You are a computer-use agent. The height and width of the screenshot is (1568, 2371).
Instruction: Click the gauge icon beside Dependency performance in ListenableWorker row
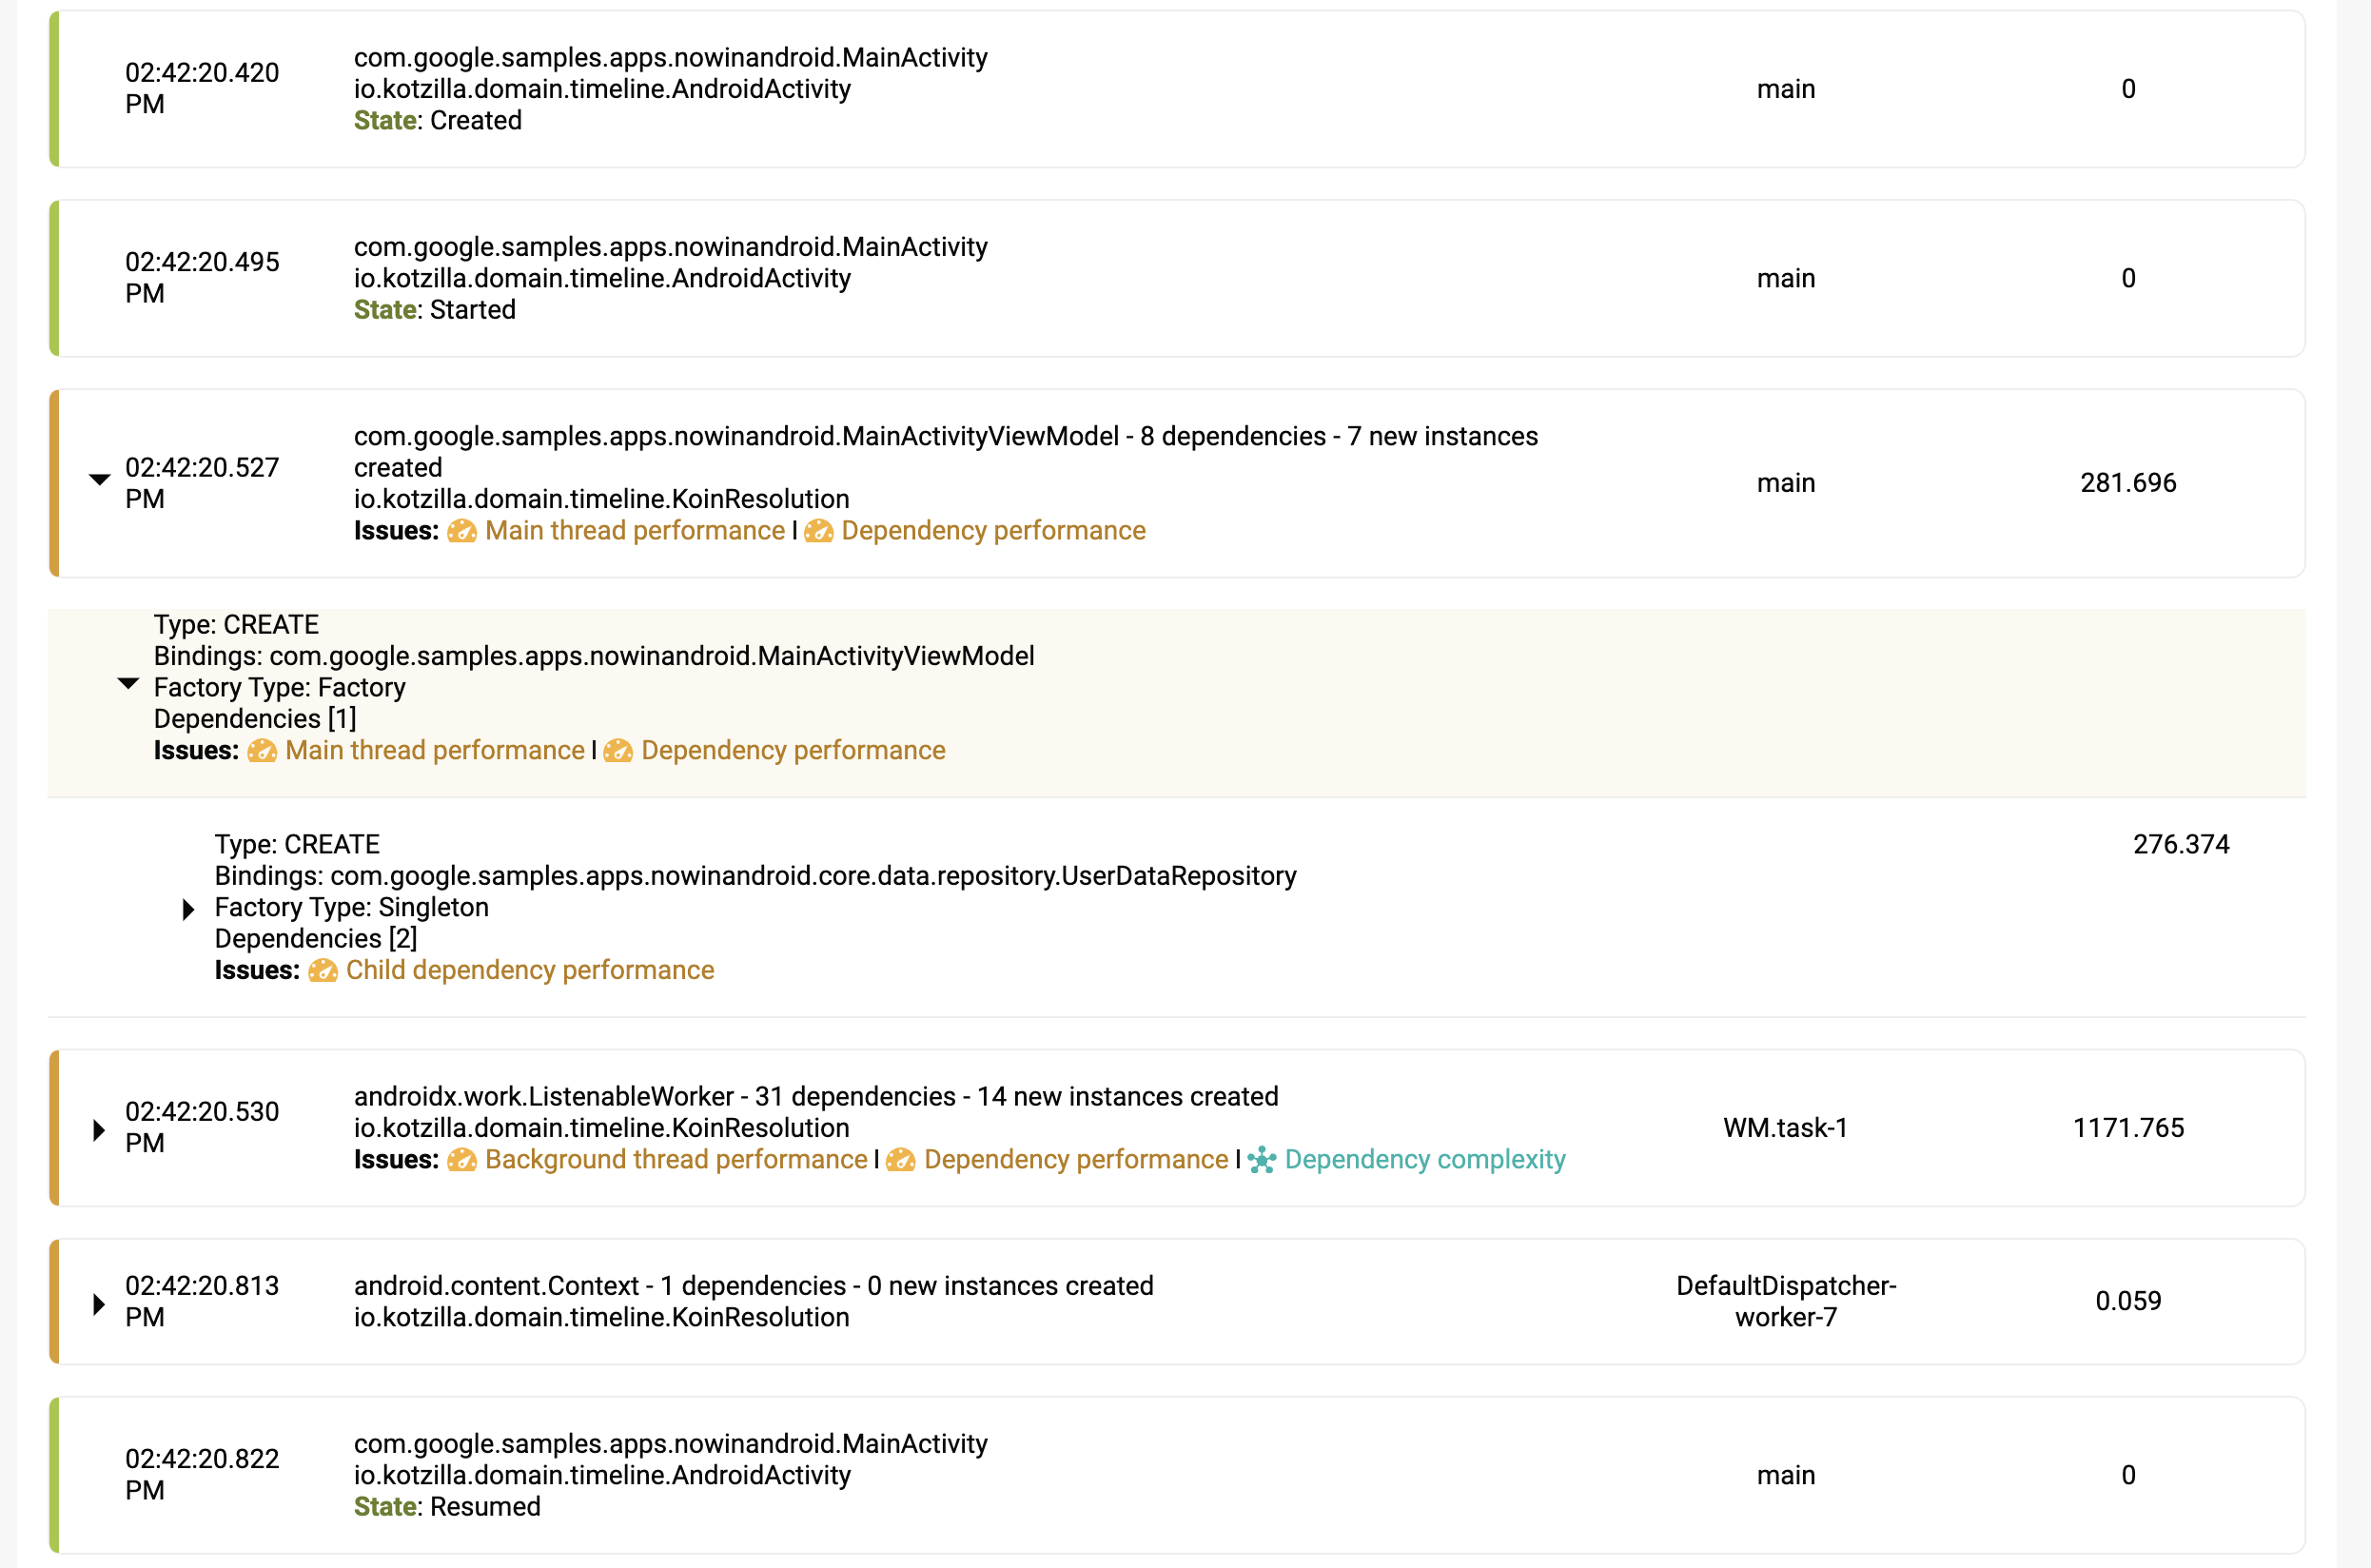tap(901, 1160)
